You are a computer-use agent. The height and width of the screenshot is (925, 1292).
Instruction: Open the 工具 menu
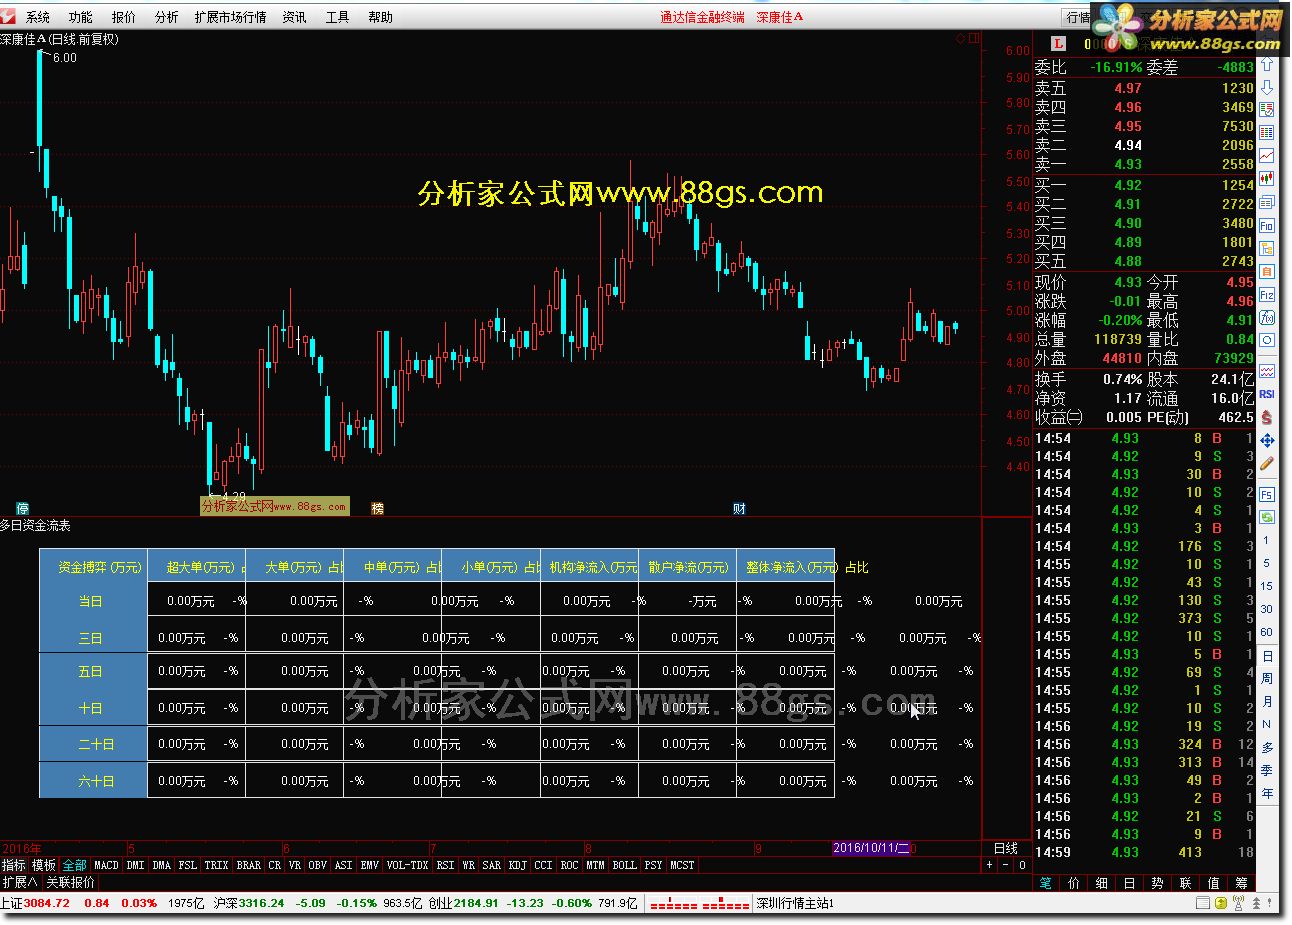pos(338,17)
